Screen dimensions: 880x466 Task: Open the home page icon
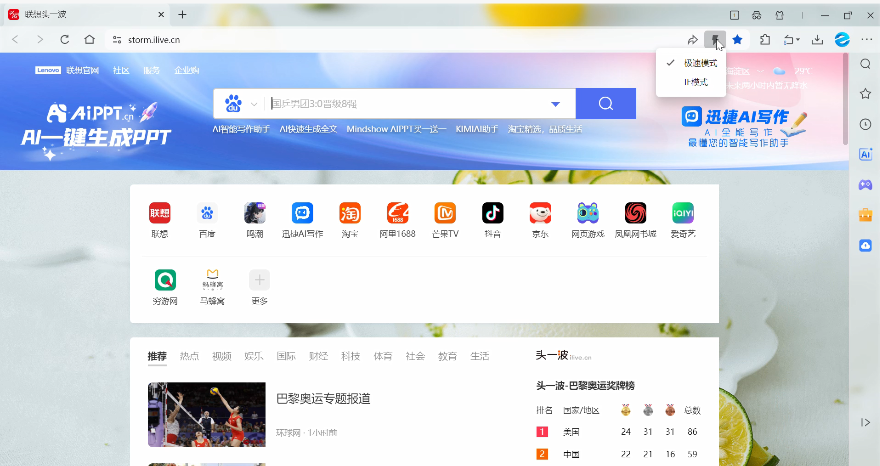[x=89, y=39]
